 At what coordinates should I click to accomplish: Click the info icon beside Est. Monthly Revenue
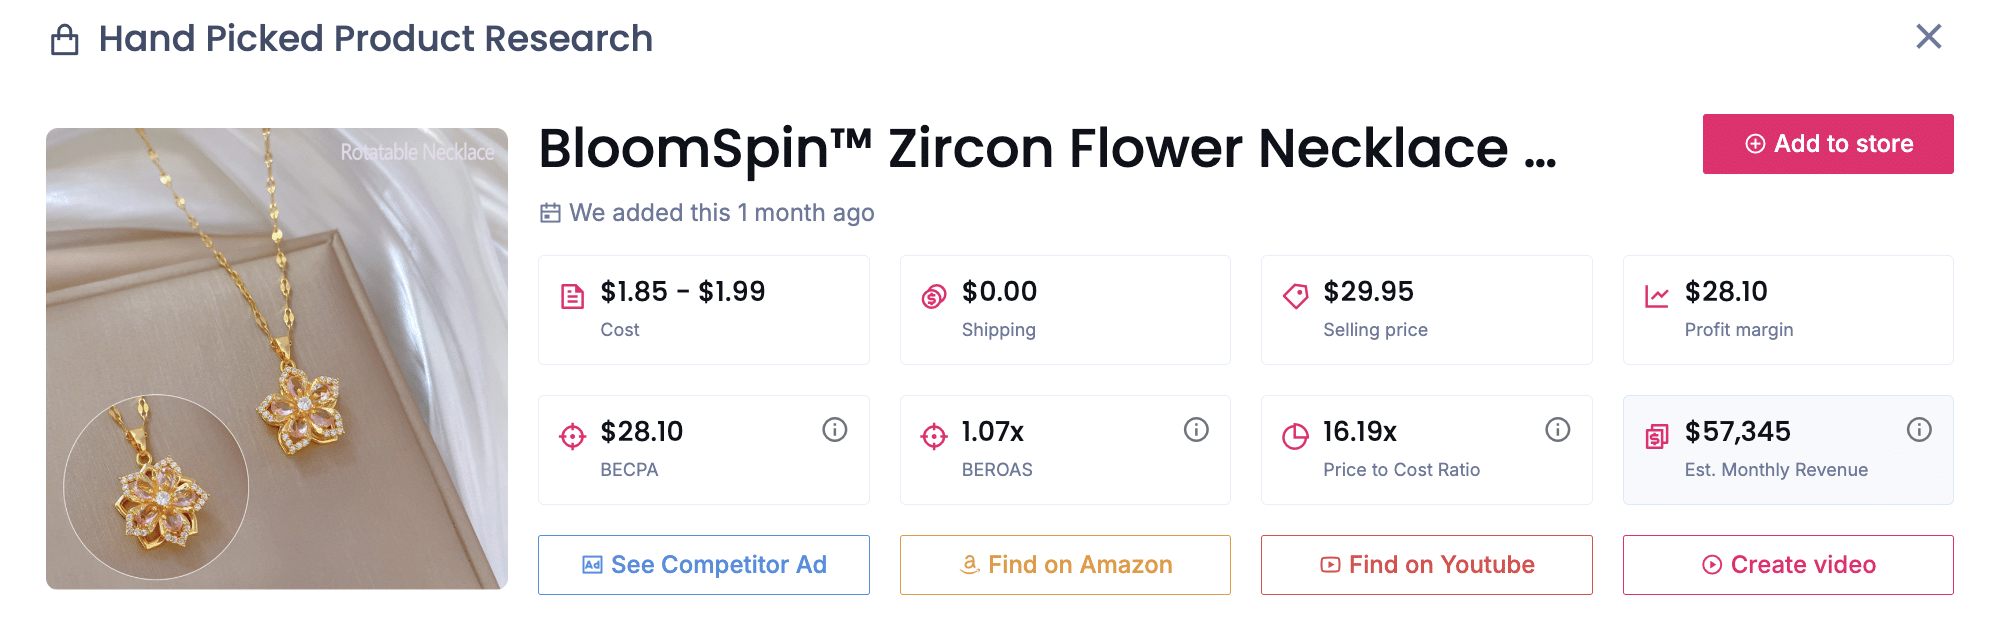1918,429
